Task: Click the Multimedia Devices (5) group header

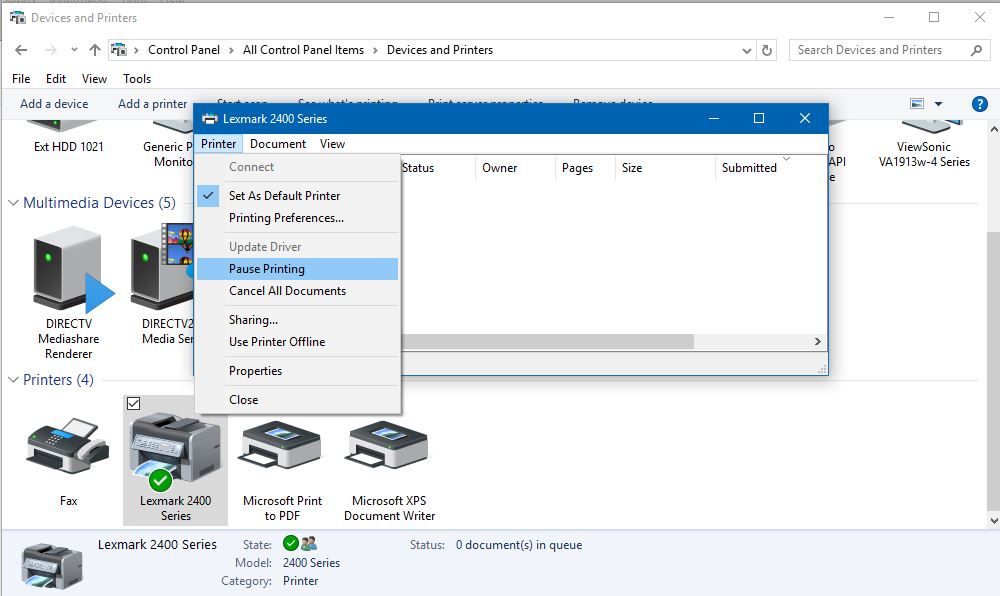Action: coord(99,203)
